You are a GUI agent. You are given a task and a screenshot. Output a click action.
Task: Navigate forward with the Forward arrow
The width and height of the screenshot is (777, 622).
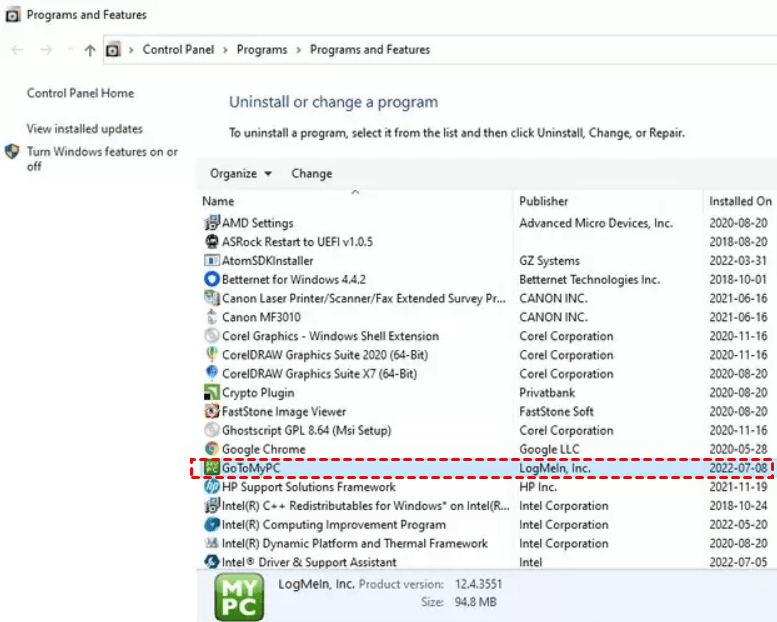(46, 50)
